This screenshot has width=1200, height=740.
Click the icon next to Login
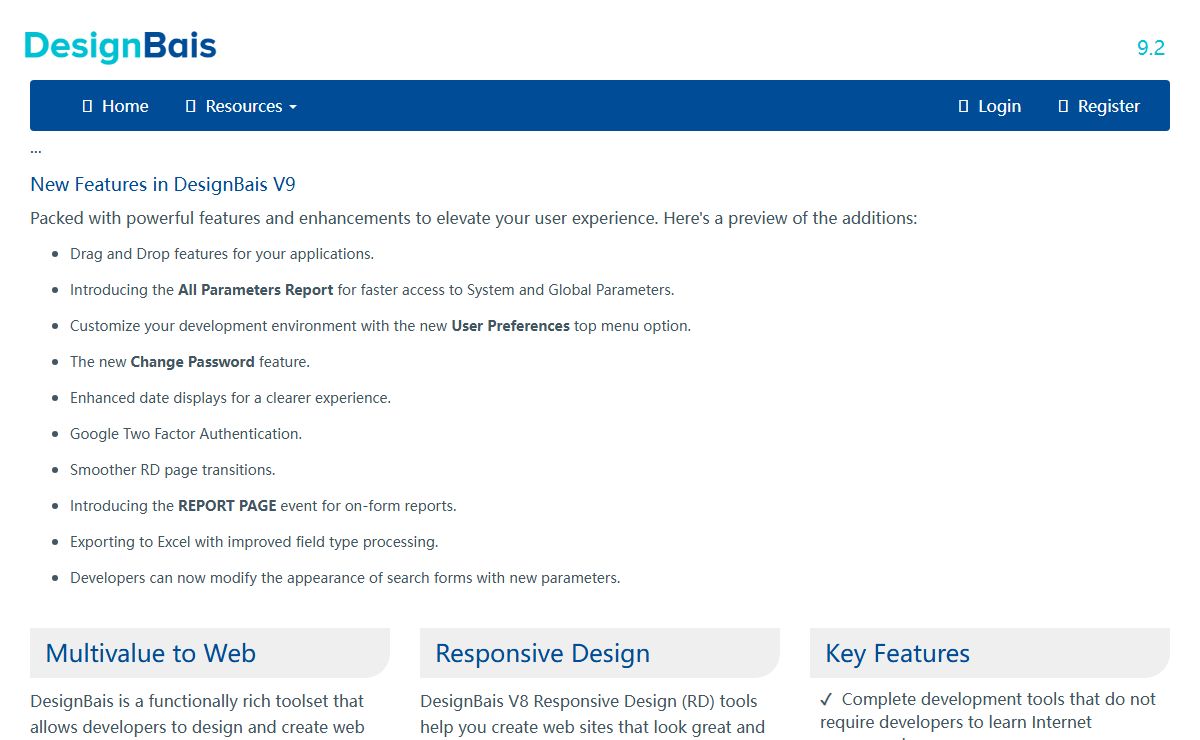(963, 106)
